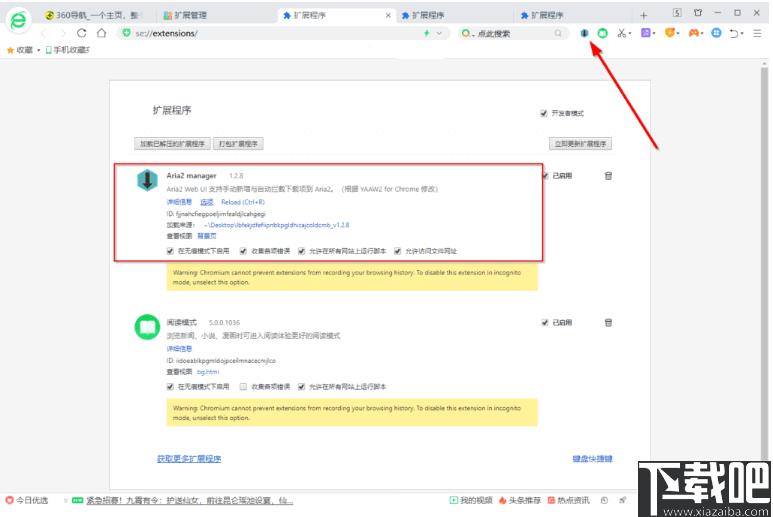Click the blue grid apps toolbar icon
The height and width of the screenshot is (517, 773).
pyautogui.click(x=716, y=33)
